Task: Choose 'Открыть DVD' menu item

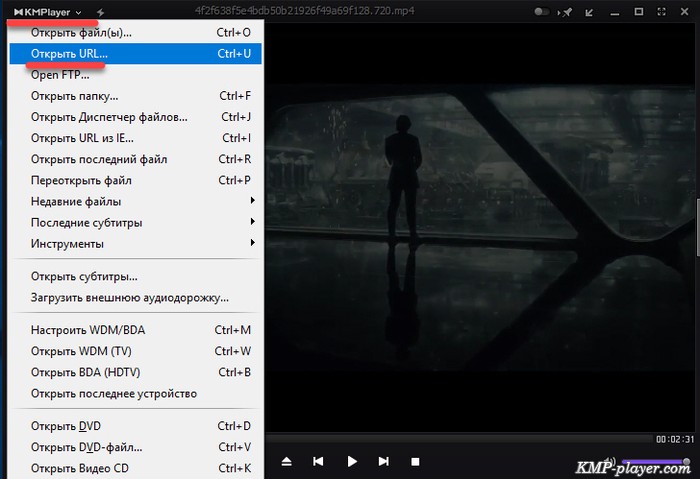Action: pyautogui.click(x=135, y=426)
